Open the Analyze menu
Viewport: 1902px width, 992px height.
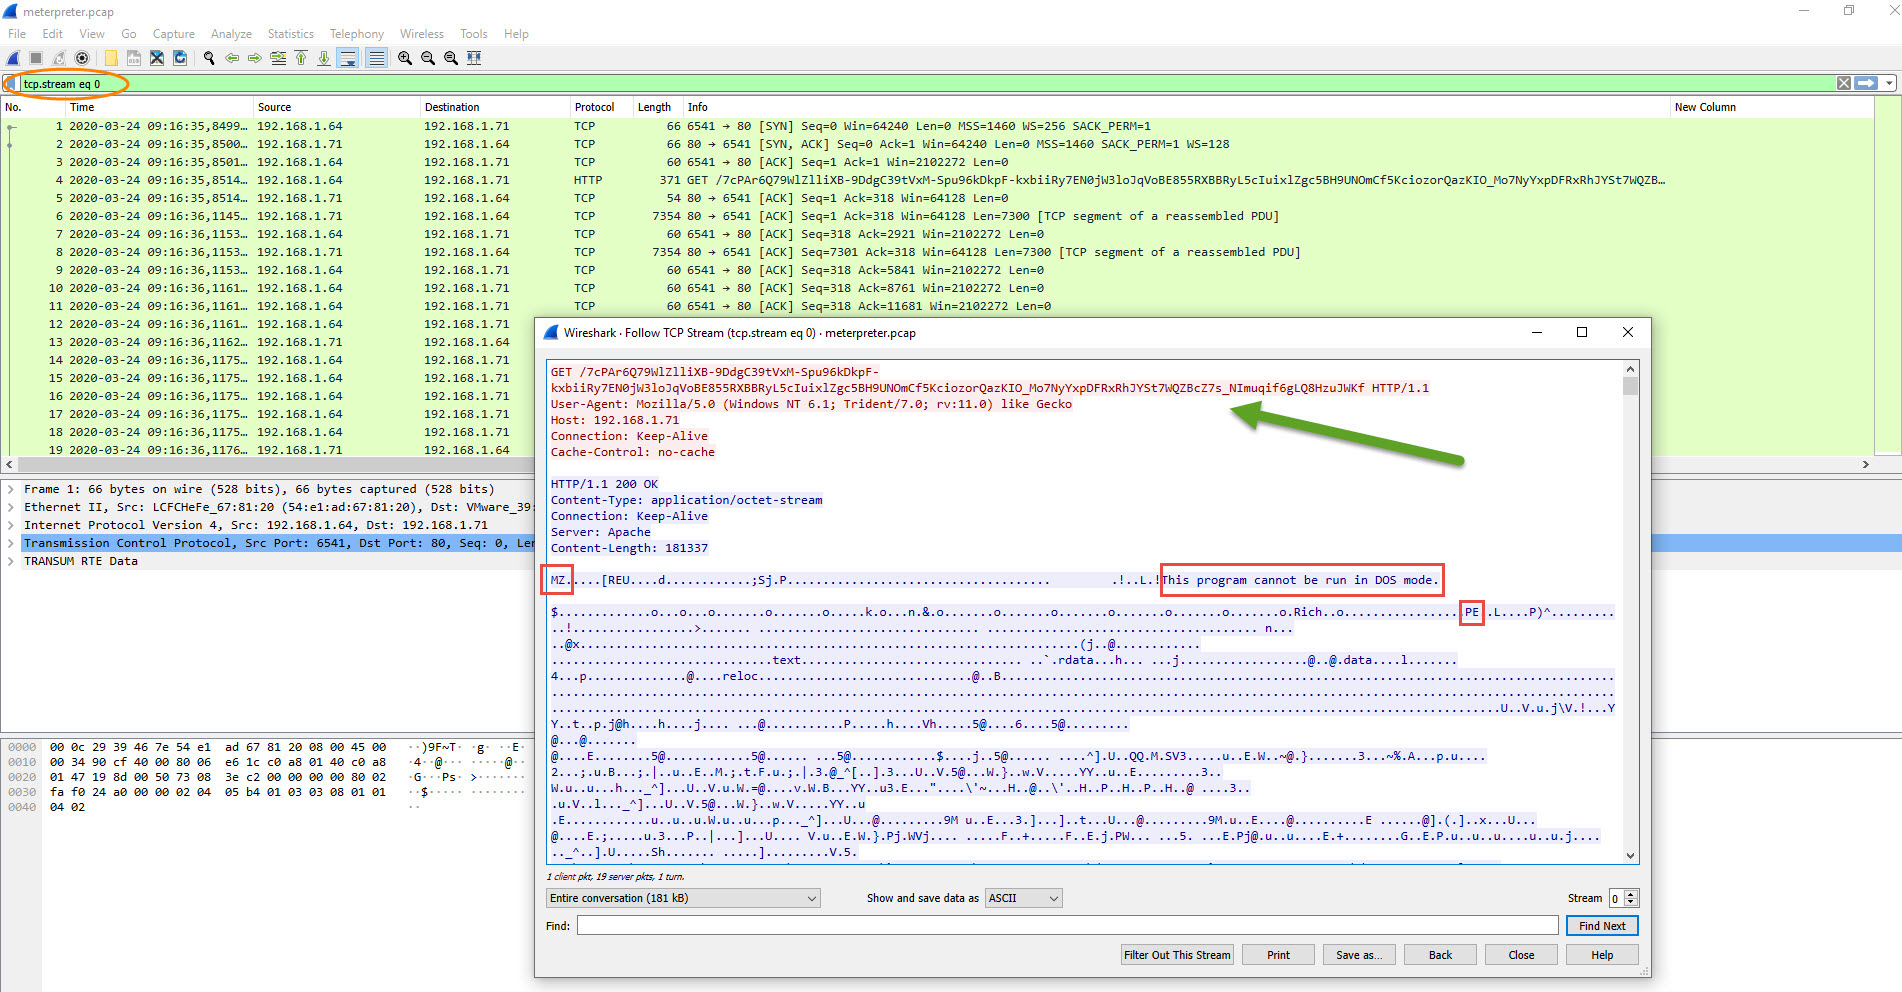[x=231, y=34]
